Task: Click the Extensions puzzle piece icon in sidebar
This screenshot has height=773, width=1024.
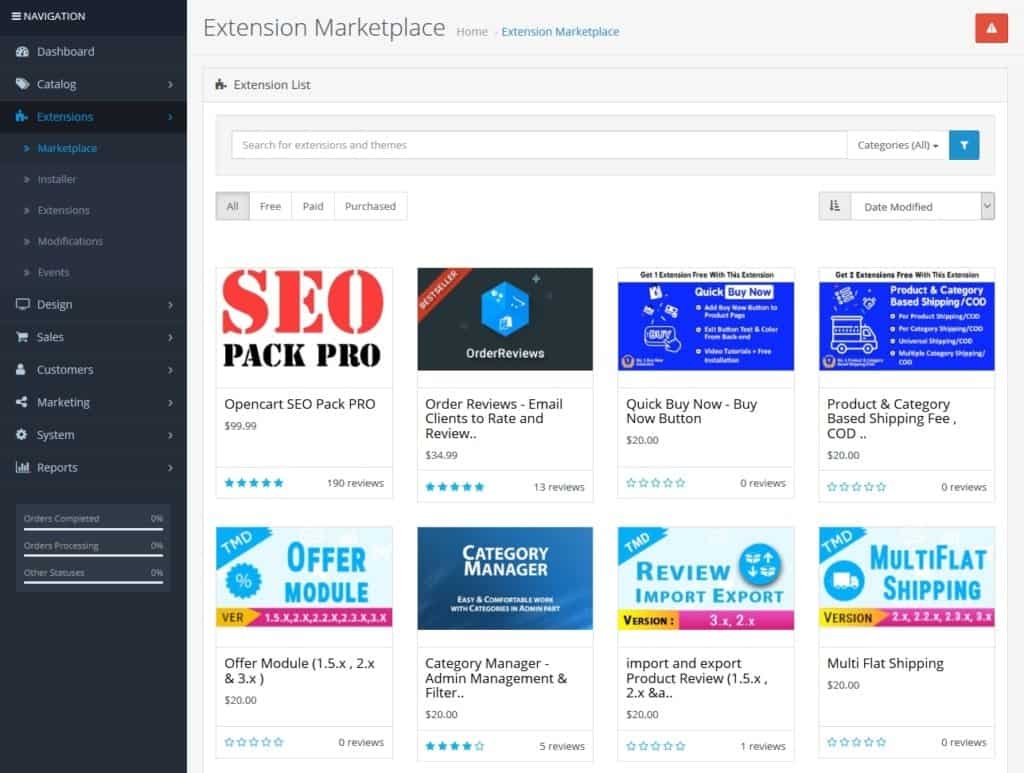Action: (22, 117)
